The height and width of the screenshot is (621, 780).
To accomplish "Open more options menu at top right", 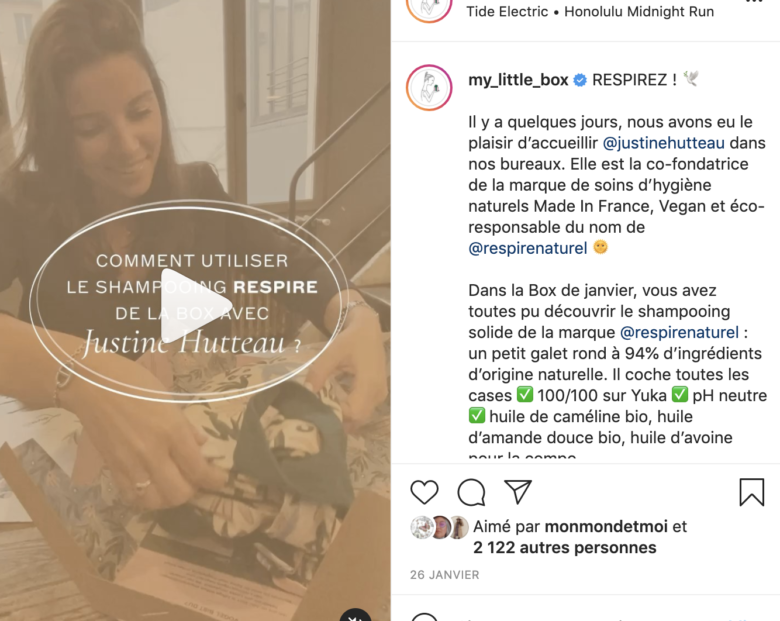I will (x=754, y=2).
